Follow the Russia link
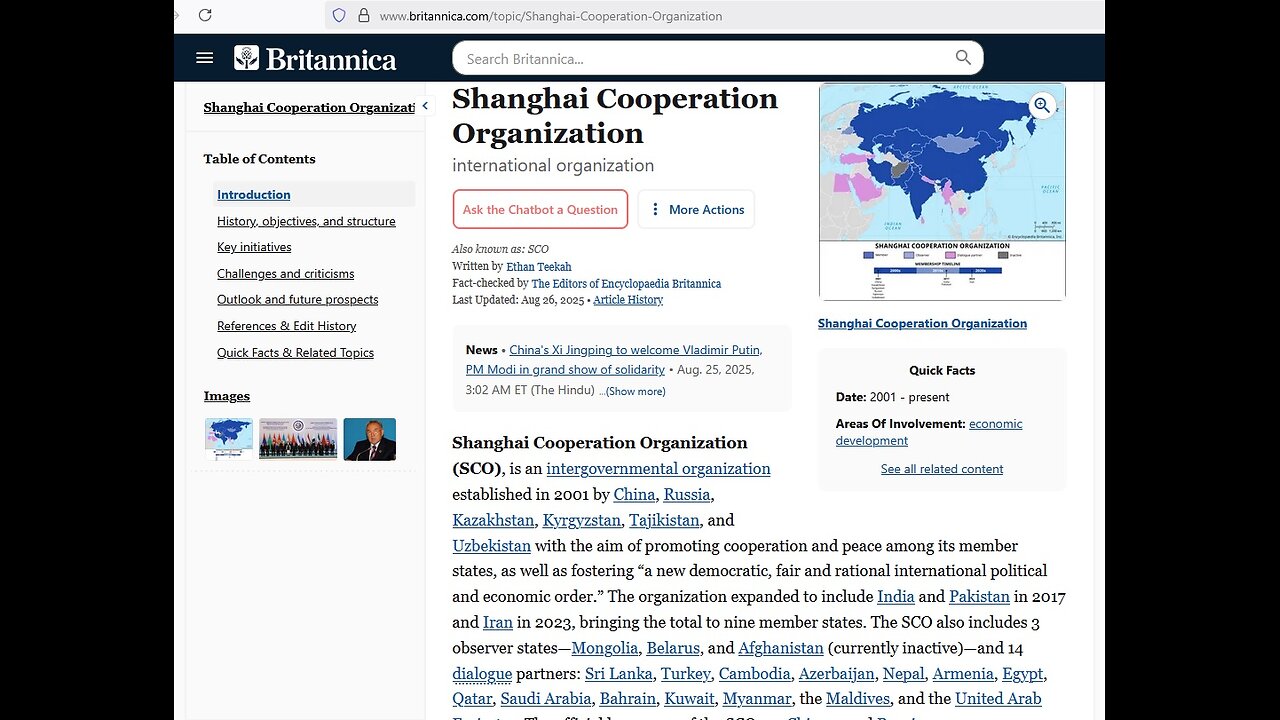The height and width of the screenshot is (720, 1280). pos(687,494)
